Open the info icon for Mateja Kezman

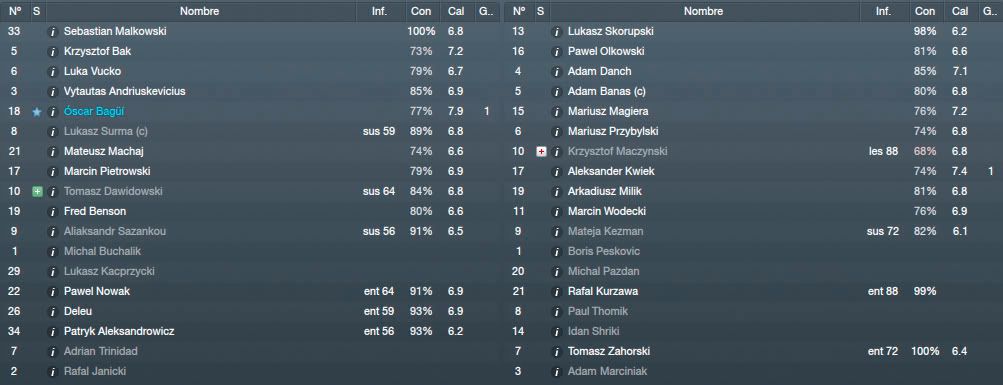pyautogui.click(x=557, y=232)
